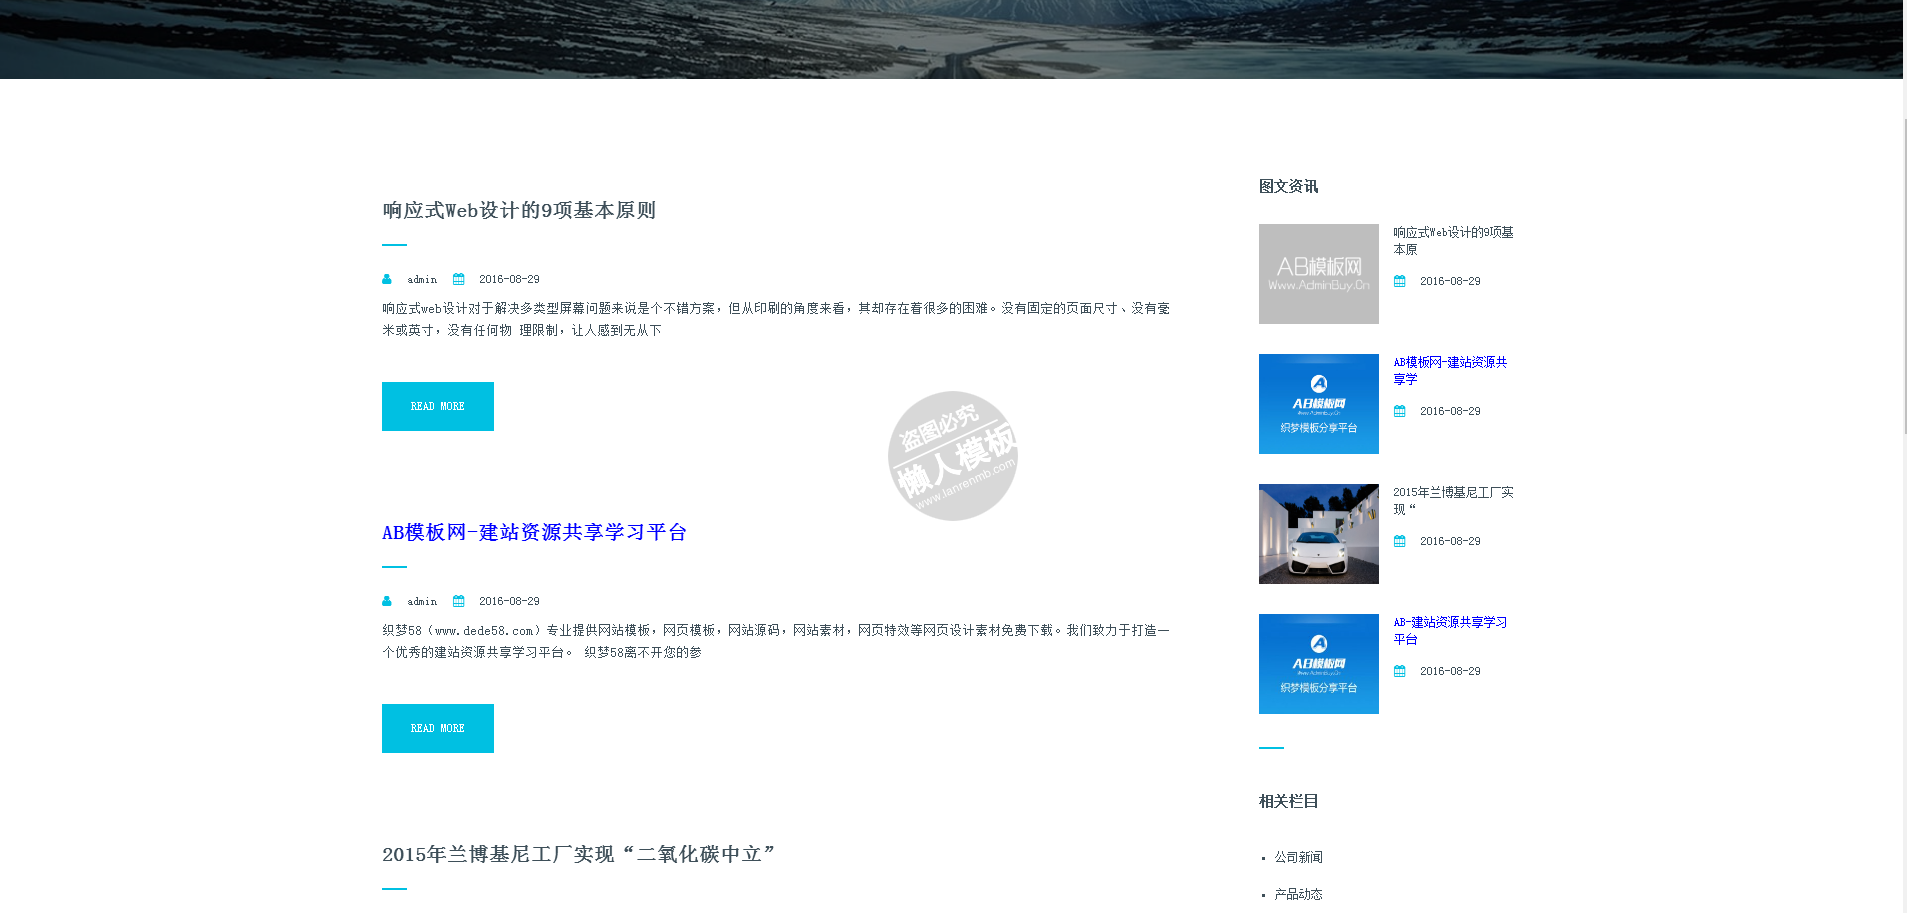This screenshot has height=913, width=1907.
Task: Select 公司新闻 in the related categories list
Action: click(1298, 858)
